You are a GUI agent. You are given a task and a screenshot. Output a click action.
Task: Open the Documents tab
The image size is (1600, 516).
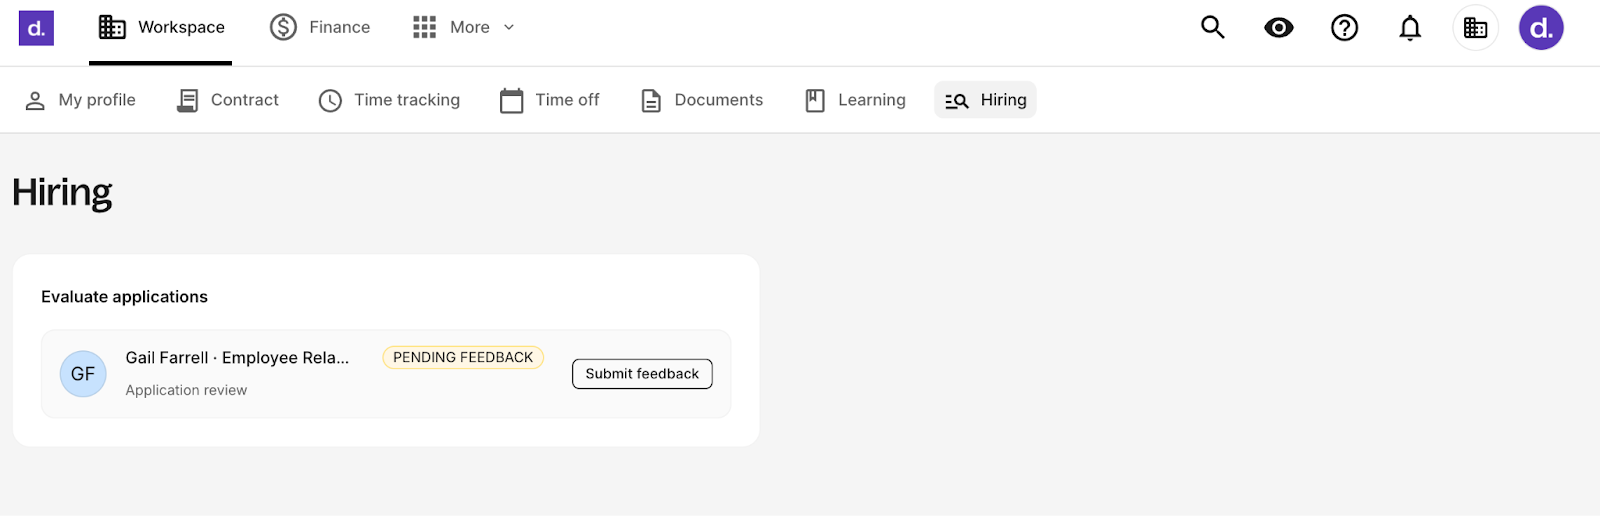click(702, 100)
